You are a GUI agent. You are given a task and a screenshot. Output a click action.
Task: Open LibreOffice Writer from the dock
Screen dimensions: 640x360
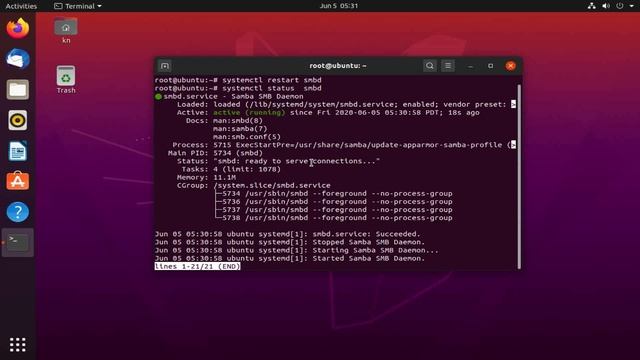18,151
